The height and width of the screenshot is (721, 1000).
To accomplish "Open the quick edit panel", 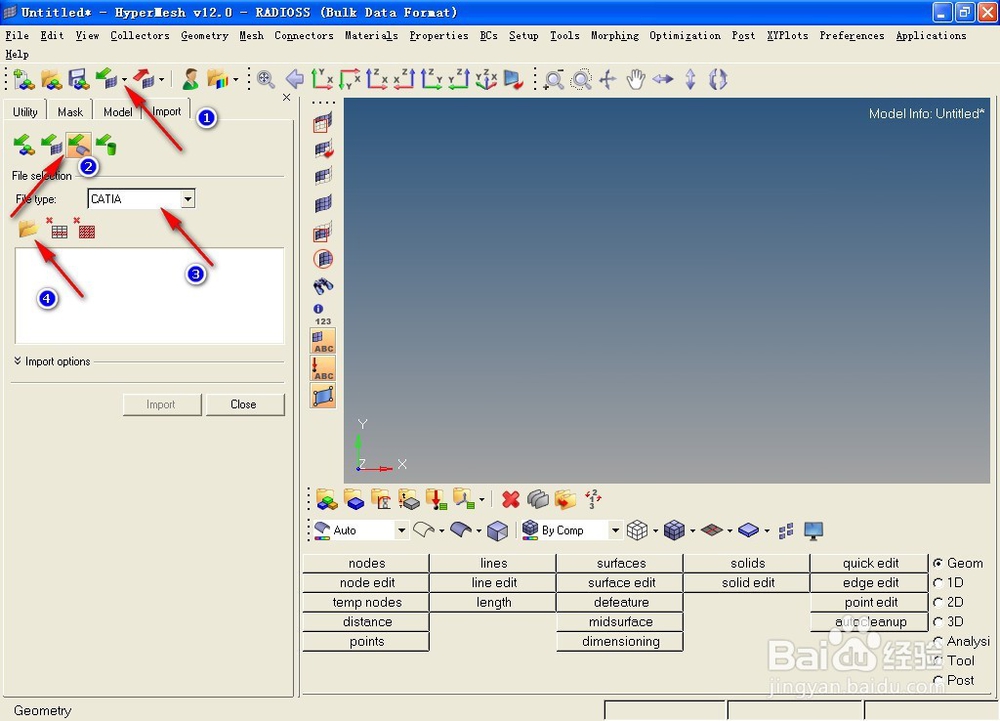I will pyautogui.click(x=870, y=564).
